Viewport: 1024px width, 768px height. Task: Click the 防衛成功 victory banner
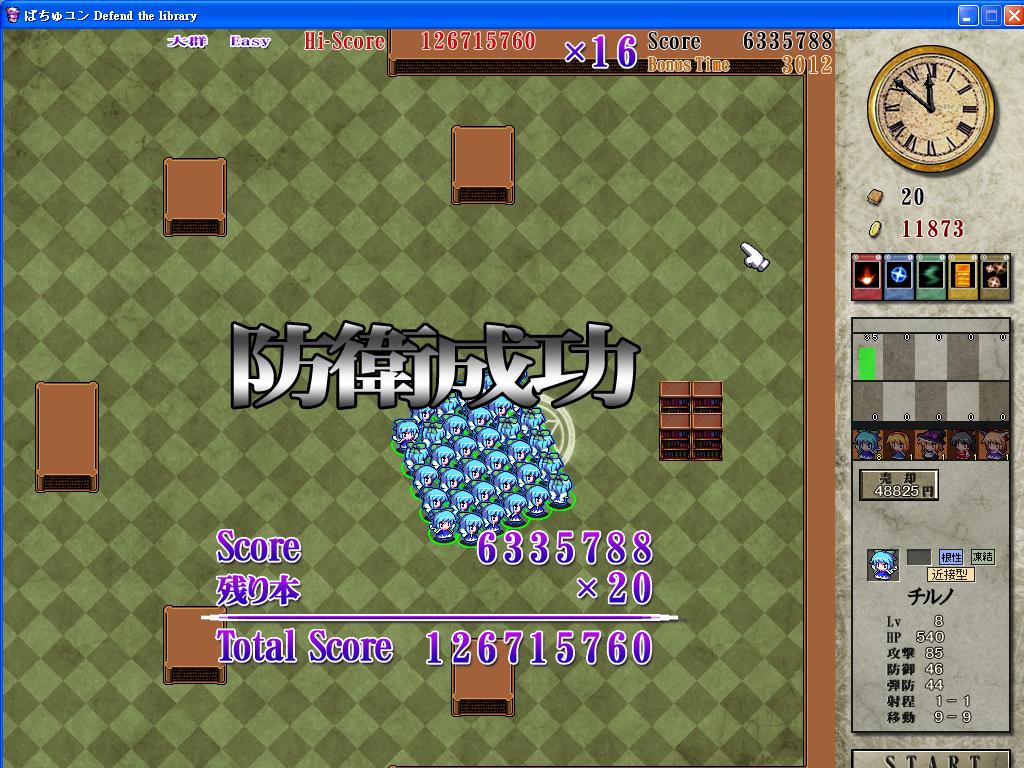click(434, 366)
